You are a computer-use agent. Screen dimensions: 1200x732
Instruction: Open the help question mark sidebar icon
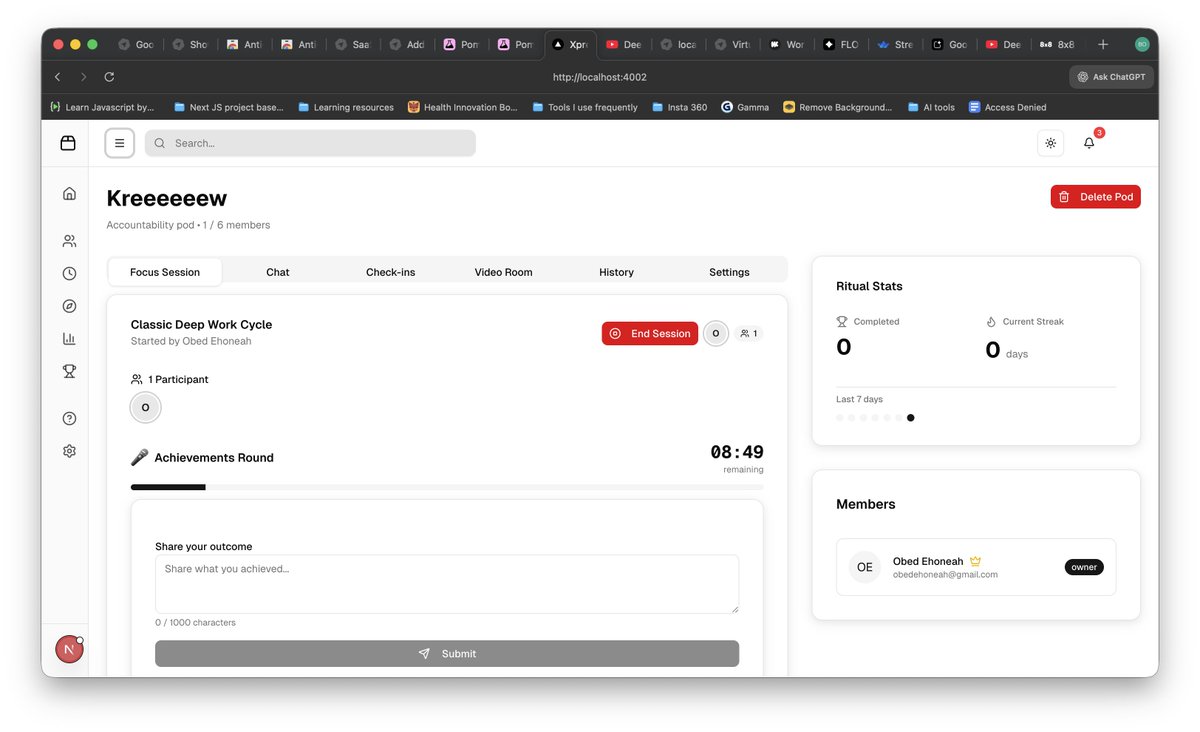click(69, 418)
